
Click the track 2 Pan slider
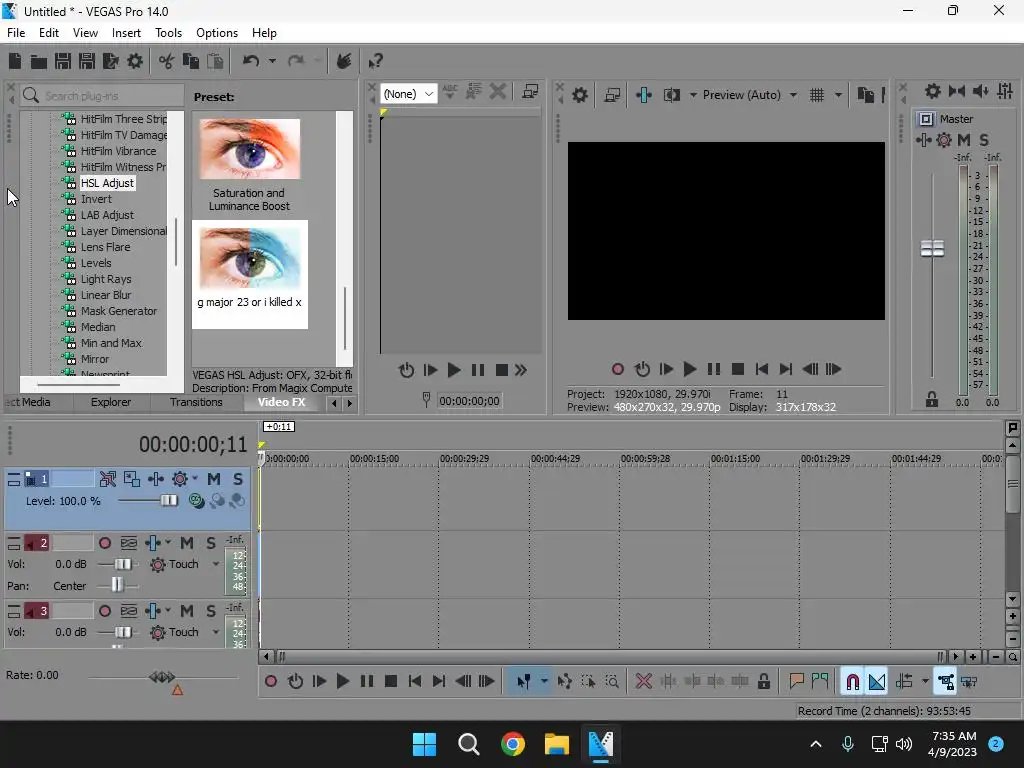point(117,585)
